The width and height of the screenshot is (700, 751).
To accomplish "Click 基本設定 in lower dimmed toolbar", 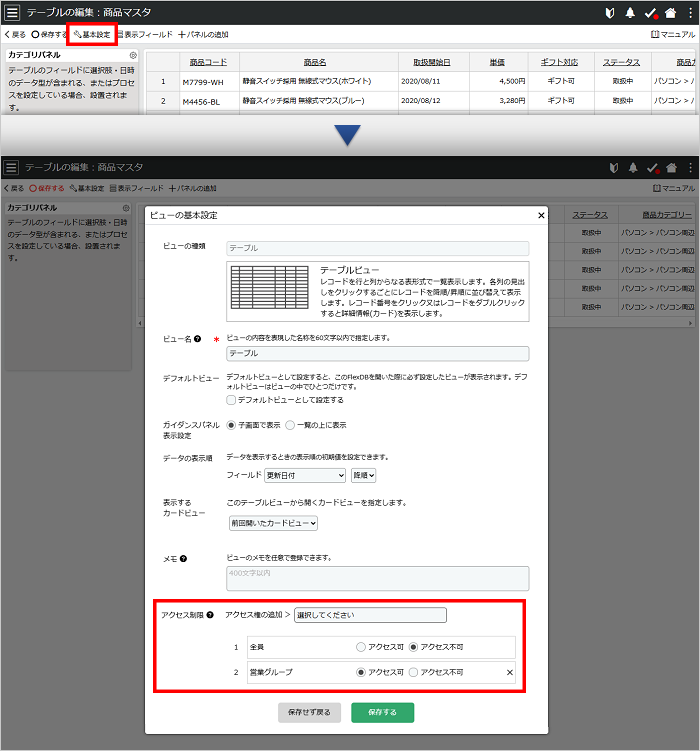I will pos(87,188).
